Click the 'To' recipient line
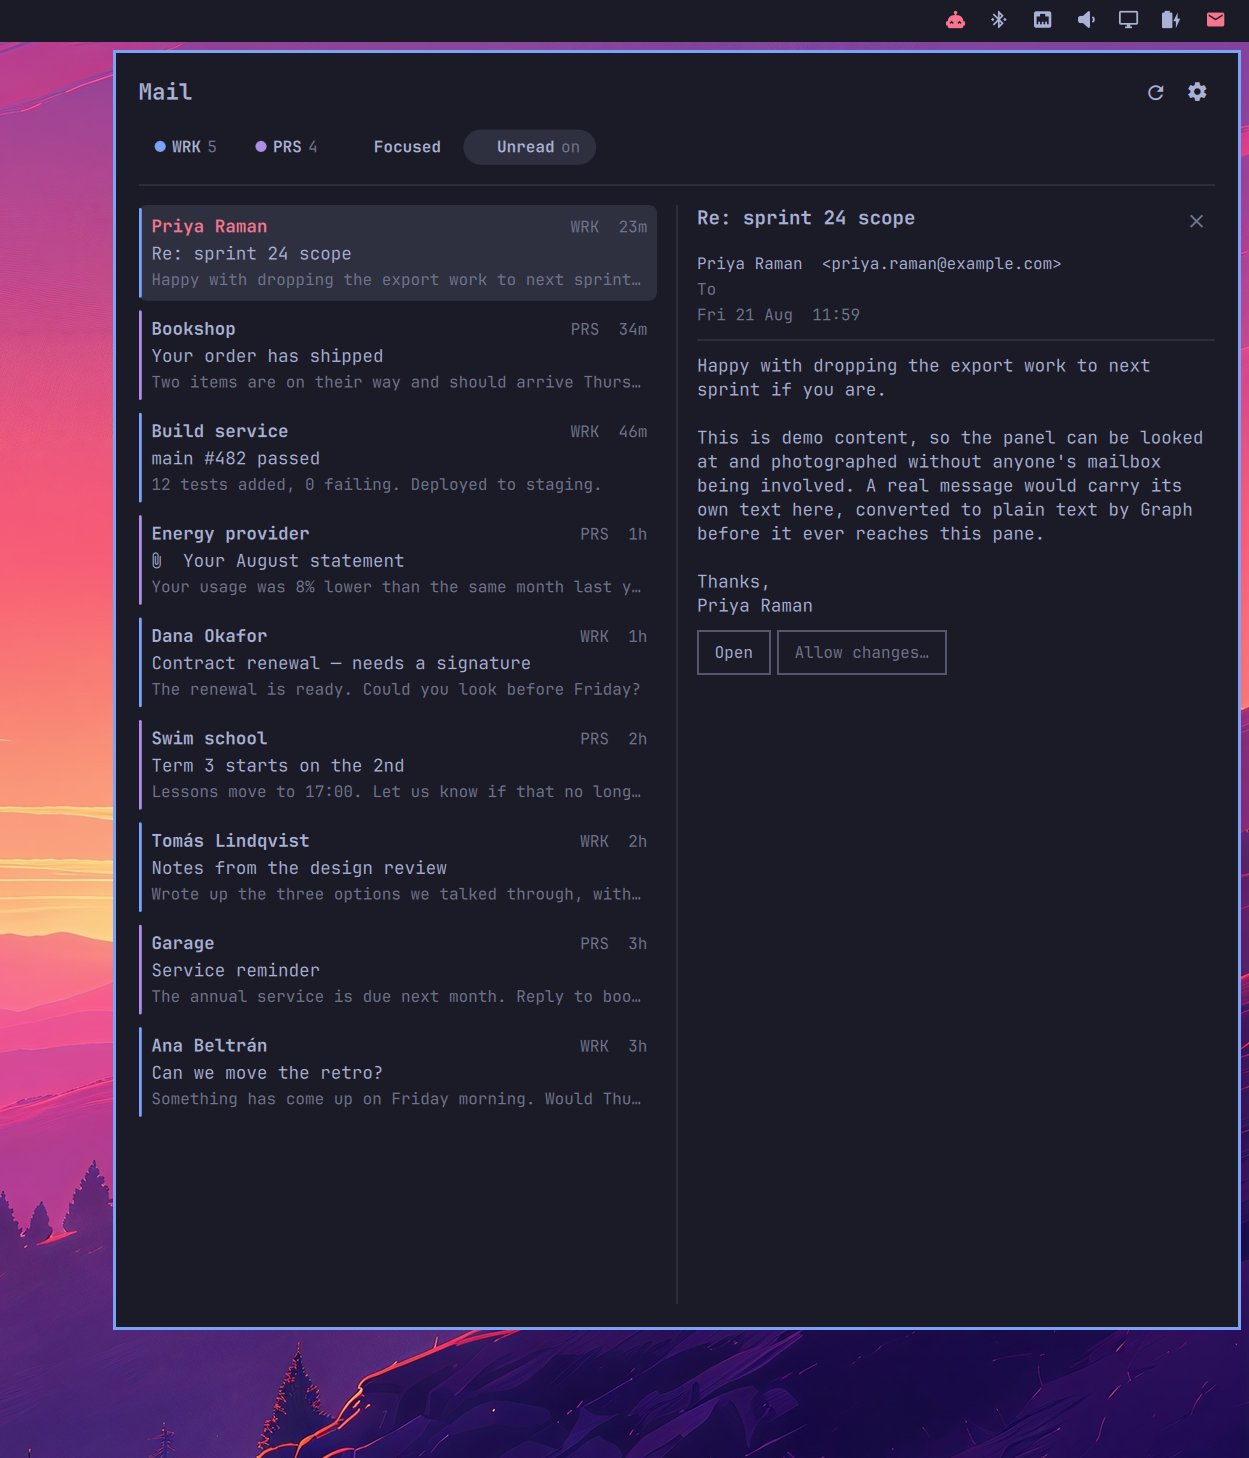 [x=706, y=290]
